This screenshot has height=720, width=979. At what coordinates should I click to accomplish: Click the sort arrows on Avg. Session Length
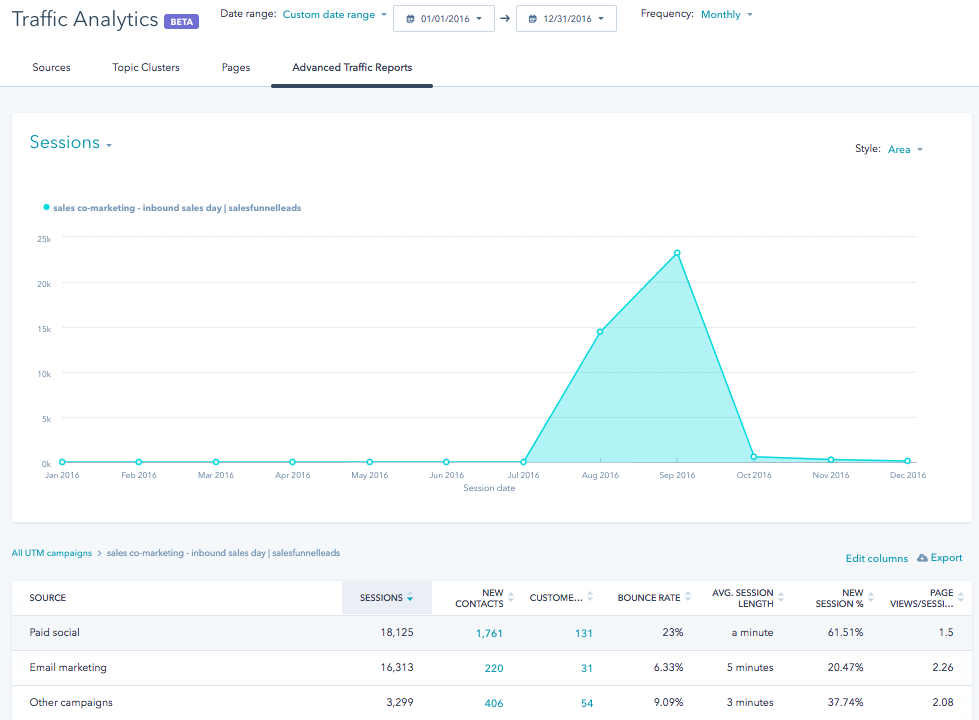(782, 598)
